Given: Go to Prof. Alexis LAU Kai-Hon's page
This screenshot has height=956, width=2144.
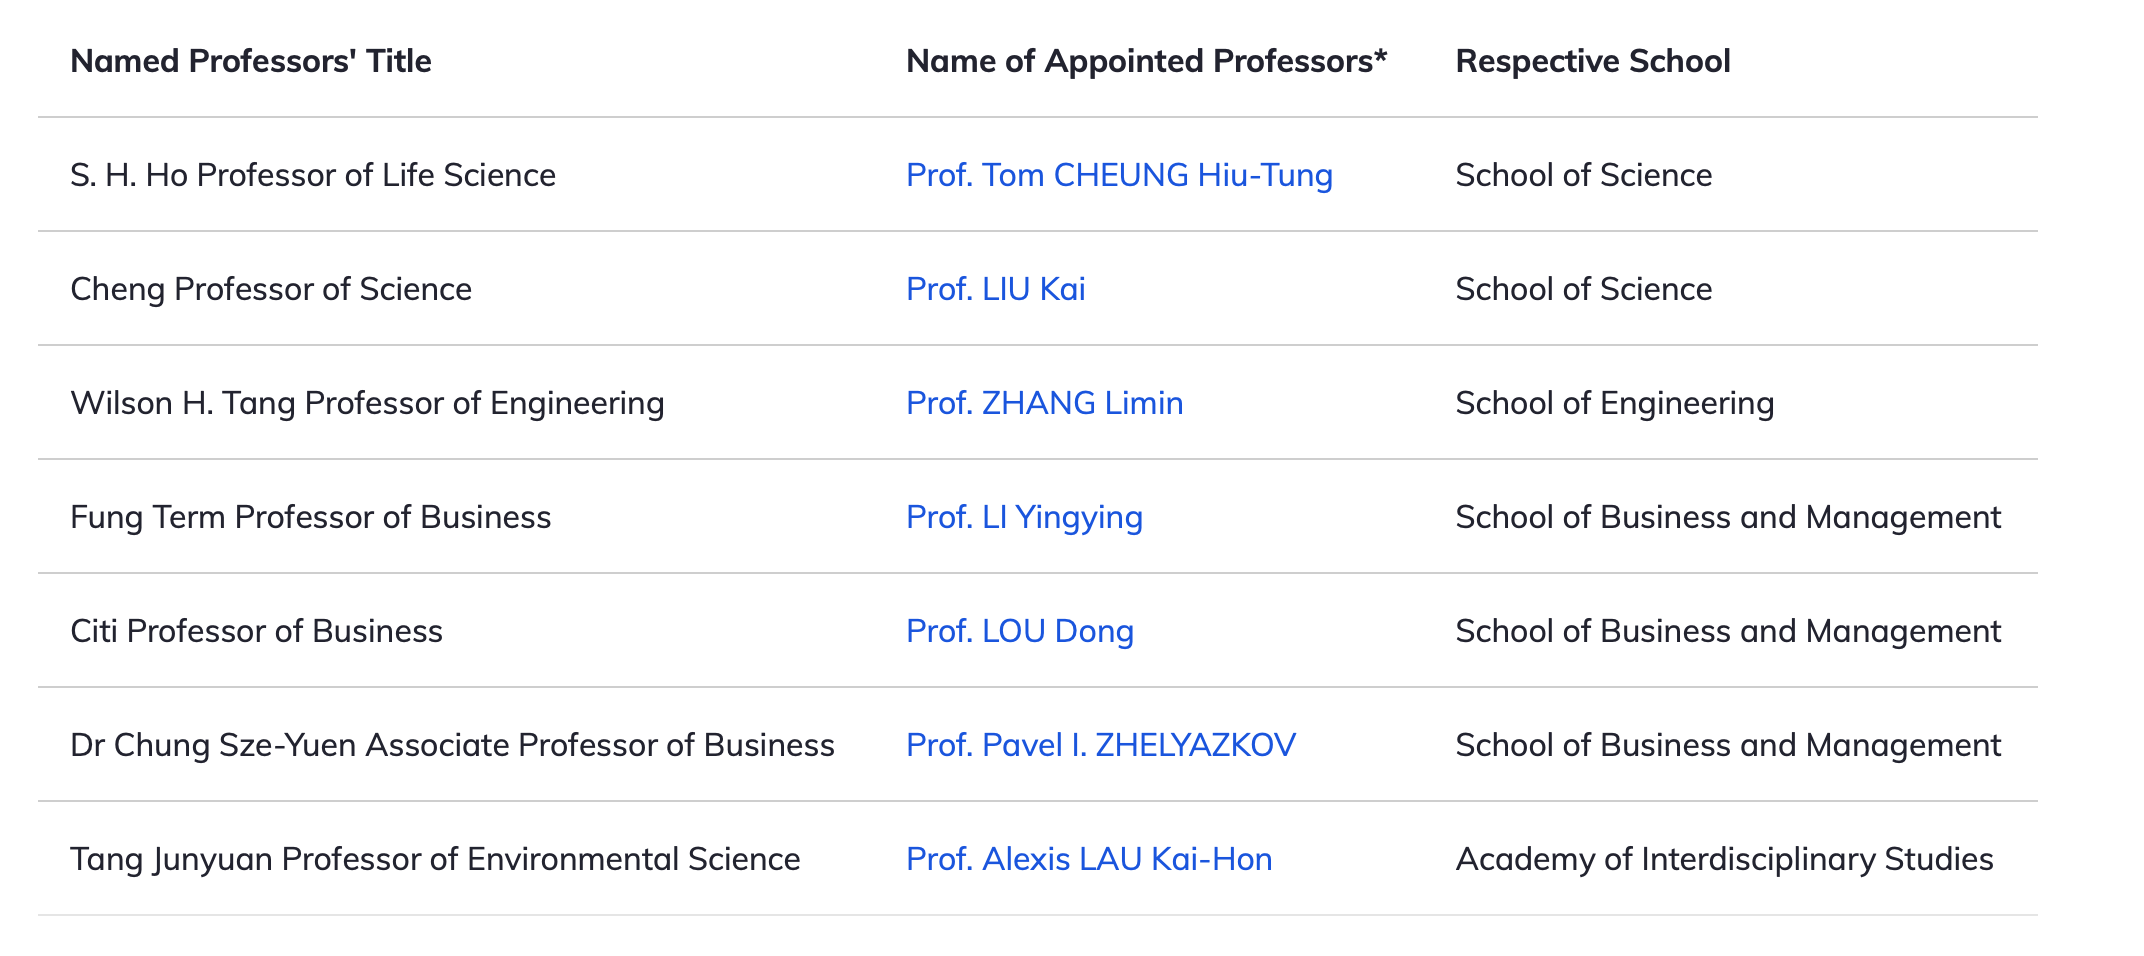Looking at the screenshot, I should pyautogui.click(x=1089, y=859).
